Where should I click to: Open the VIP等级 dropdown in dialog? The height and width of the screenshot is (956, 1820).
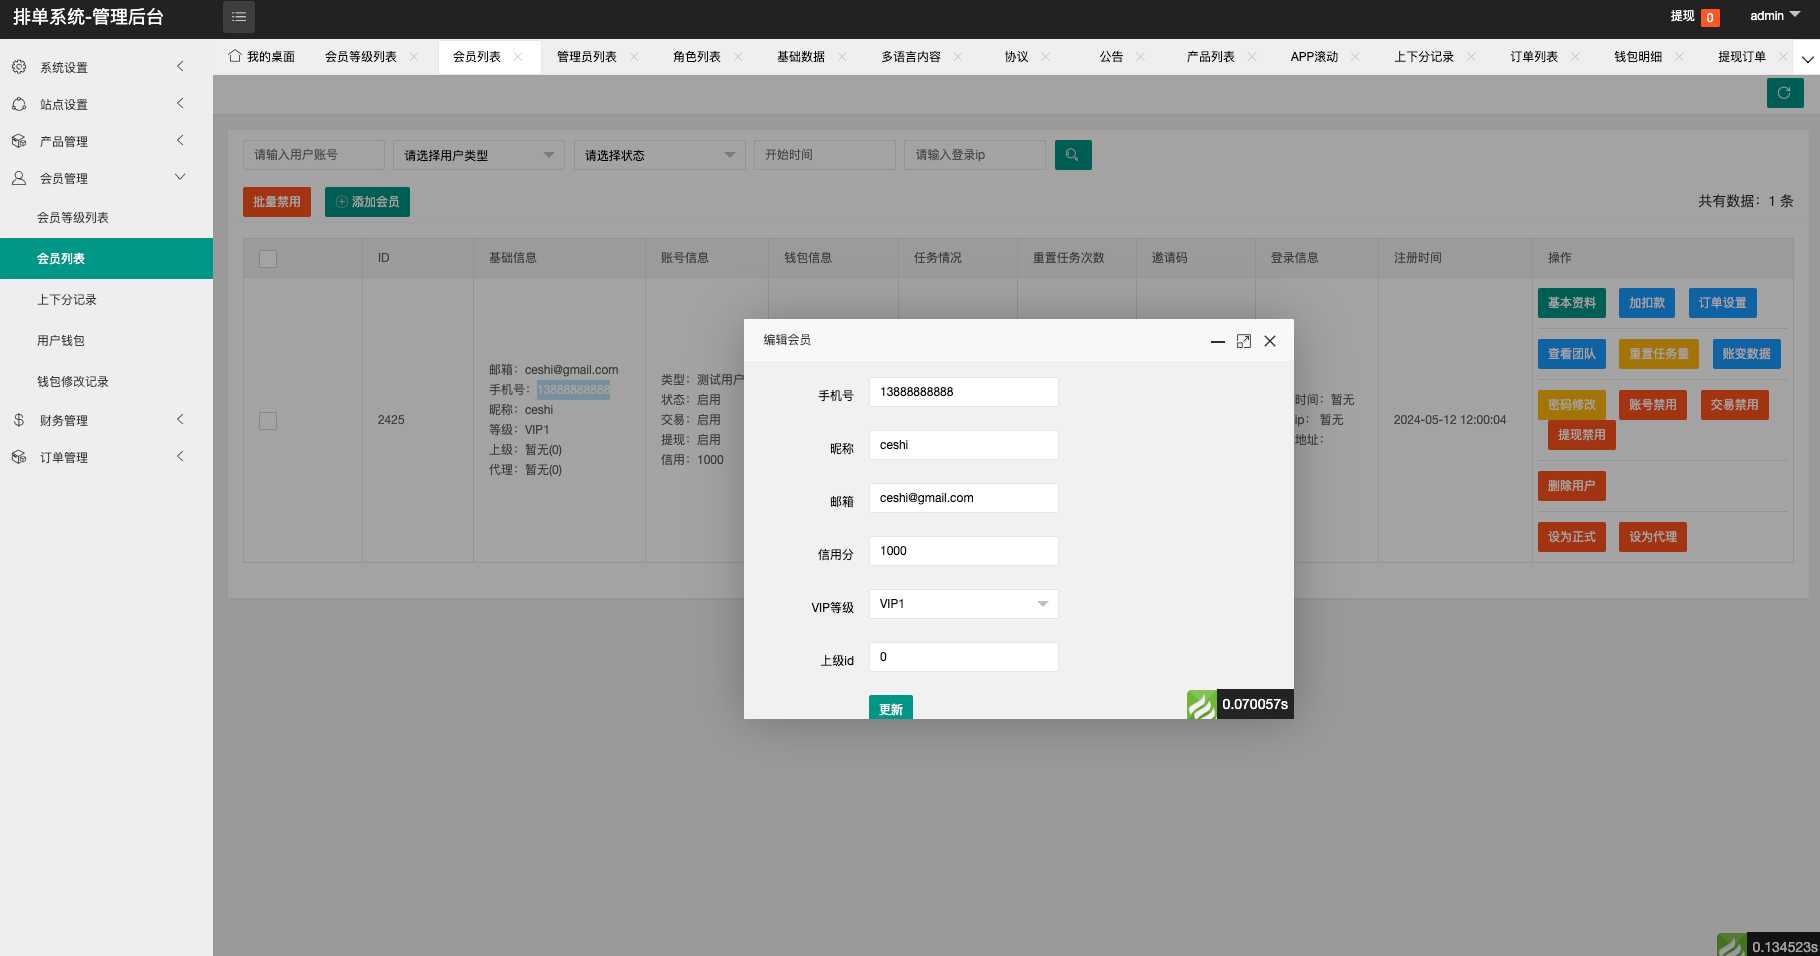[964, 604]
